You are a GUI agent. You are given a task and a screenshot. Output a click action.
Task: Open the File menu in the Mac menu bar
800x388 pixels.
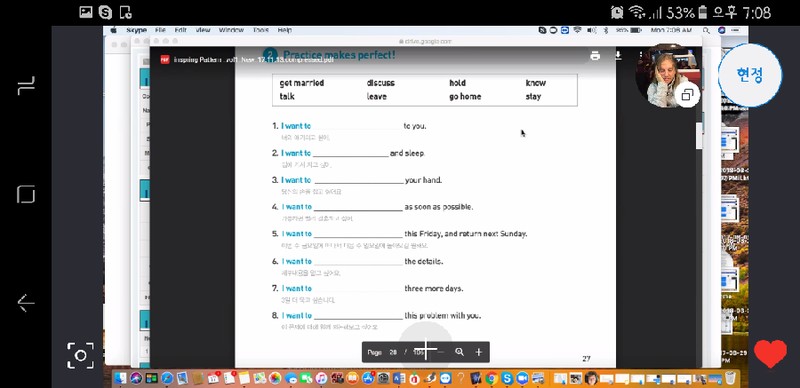point(160,31)
